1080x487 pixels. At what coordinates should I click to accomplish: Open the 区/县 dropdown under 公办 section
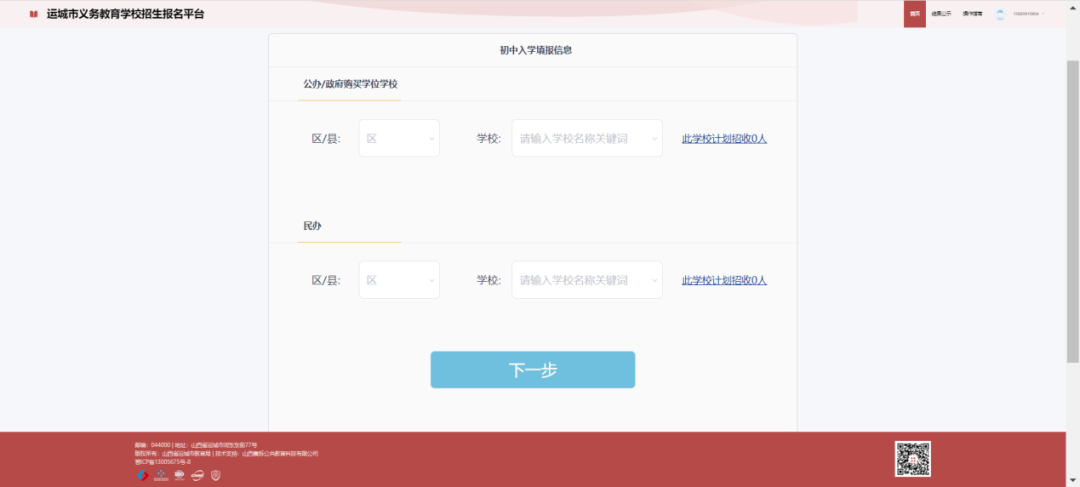coord(399,139)
